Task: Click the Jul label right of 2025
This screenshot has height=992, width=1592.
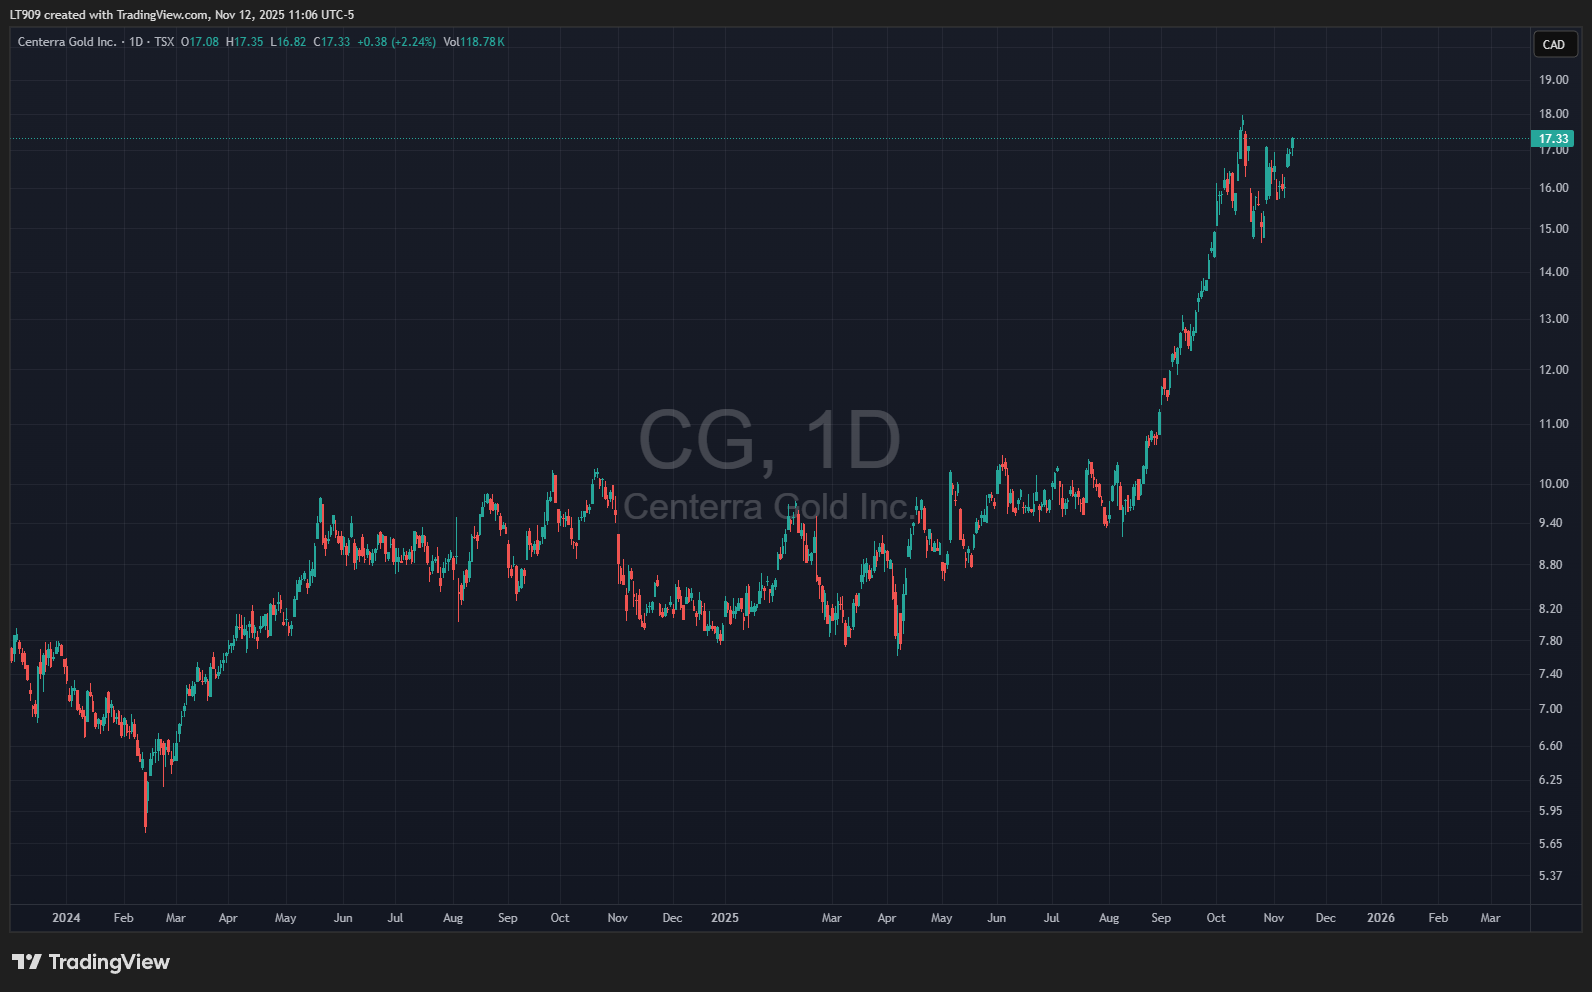Action: pos(1051,918)
